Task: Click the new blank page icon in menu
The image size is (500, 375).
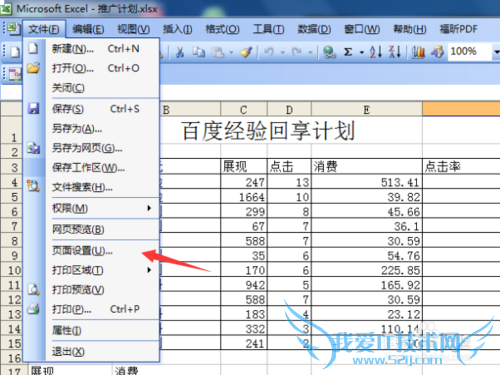Action: tap(33, 49)
